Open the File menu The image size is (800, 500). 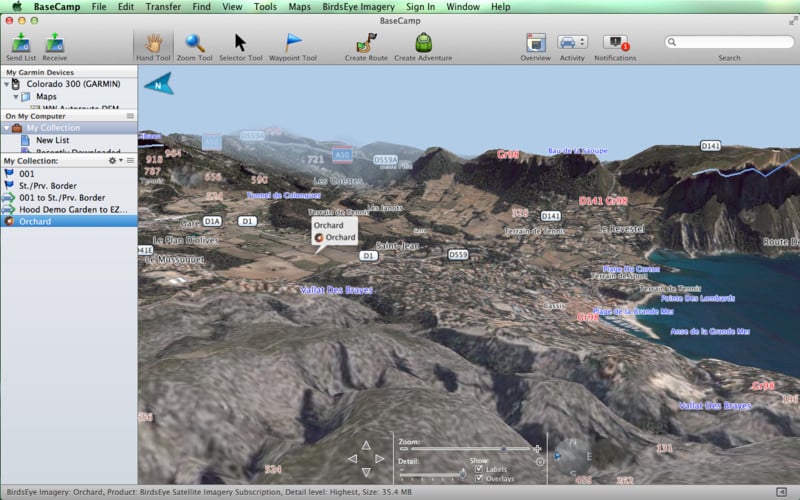pyautogui.click(x=99, y=7)
